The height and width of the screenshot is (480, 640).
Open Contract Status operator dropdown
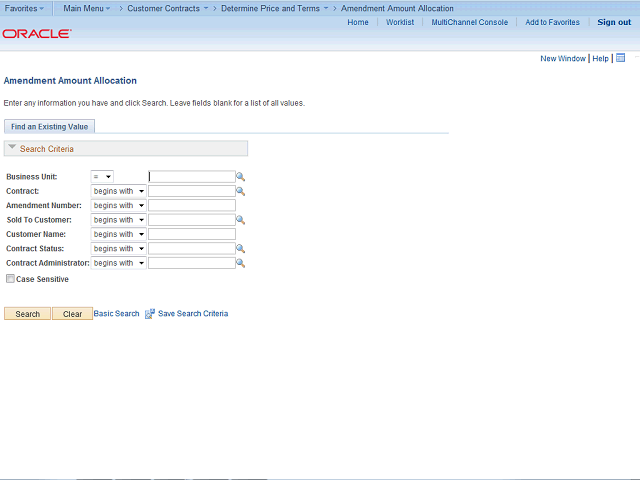tap(118, 249)
